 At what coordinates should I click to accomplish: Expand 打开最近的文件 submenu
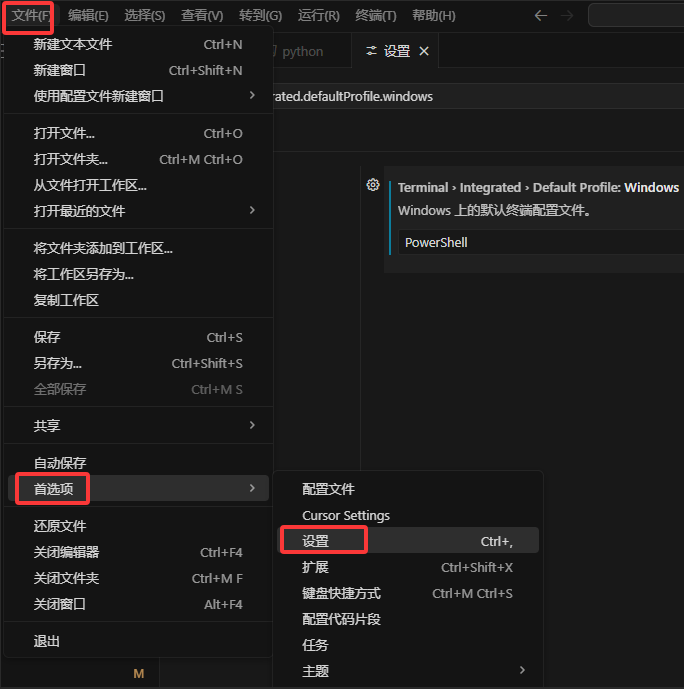click(138, 211)
